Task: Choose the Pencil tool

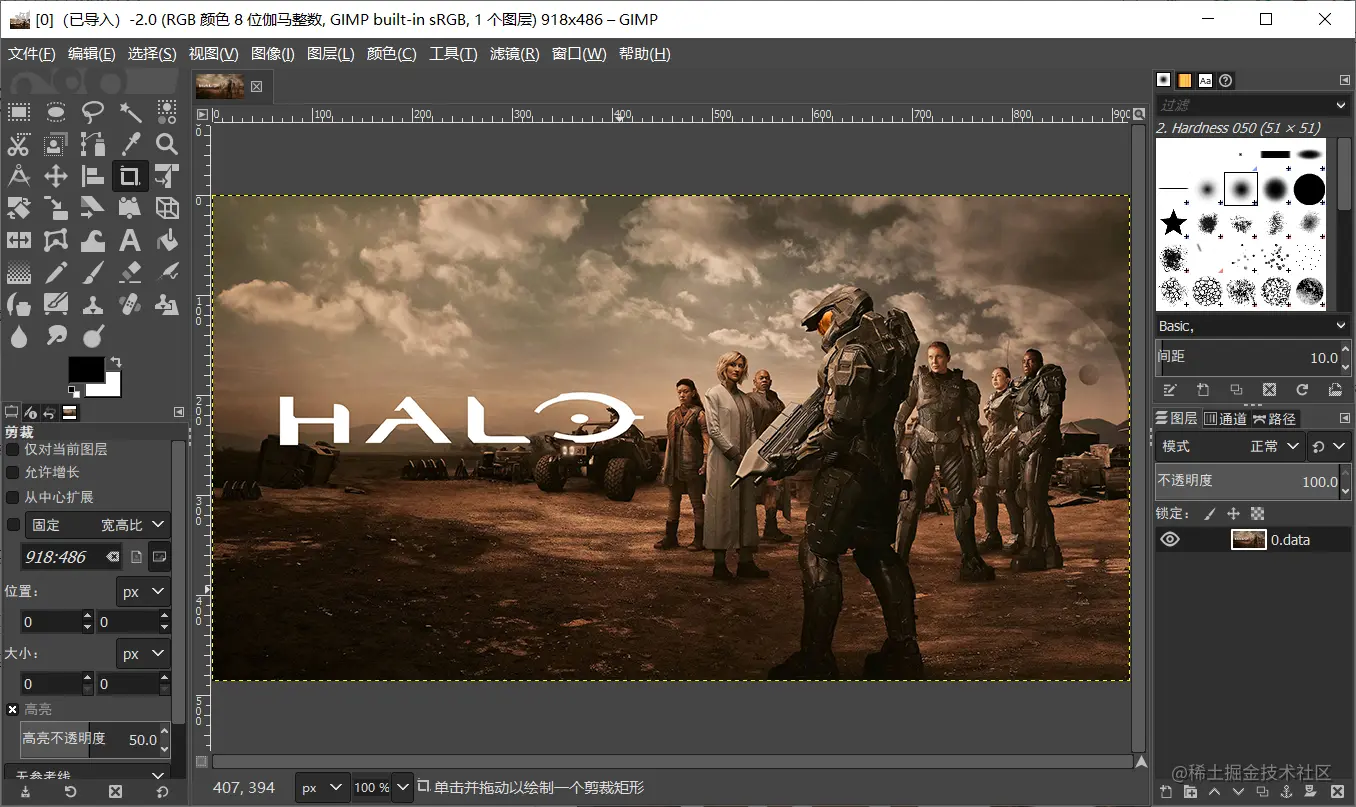Action: [x=56, y=273]
